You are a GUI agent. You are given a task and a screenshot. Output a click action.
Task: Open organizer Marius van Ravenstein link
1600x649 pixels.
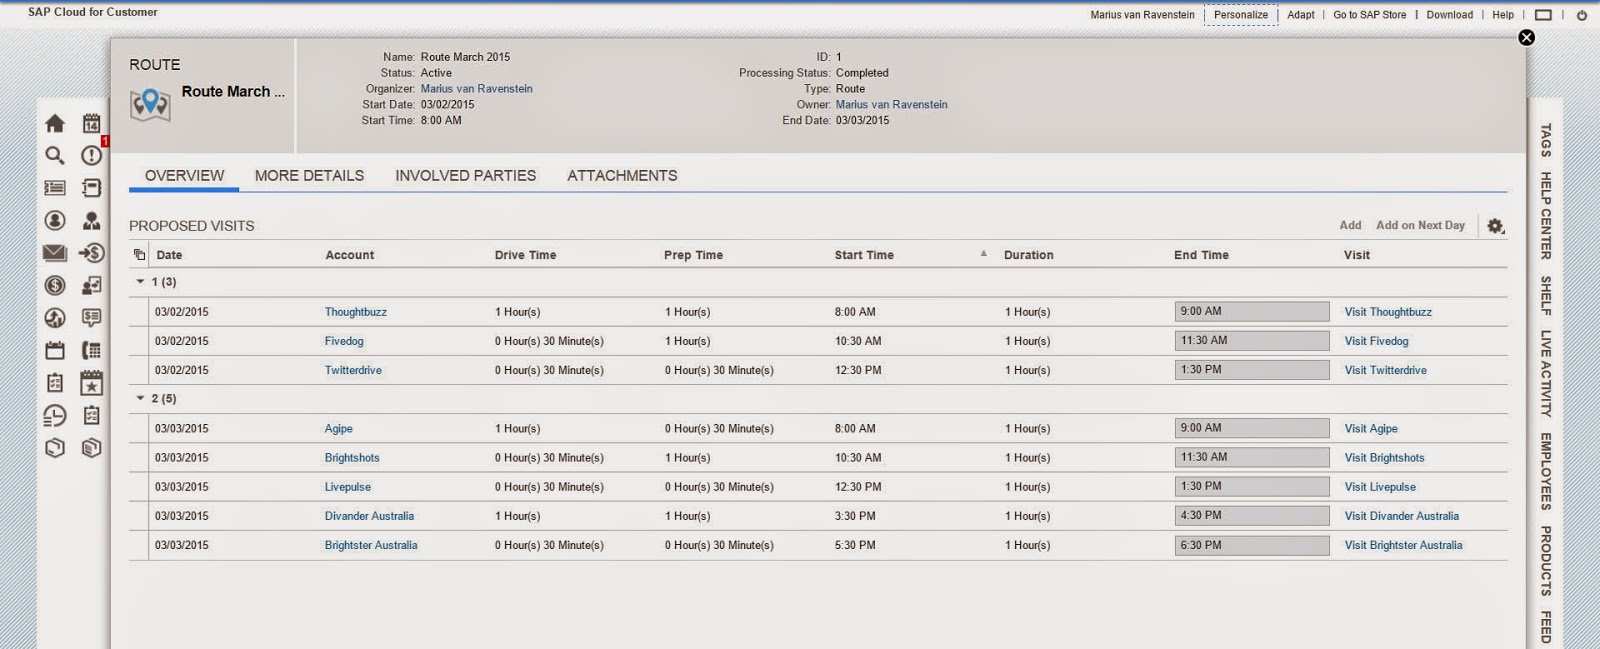pos(476,89)
